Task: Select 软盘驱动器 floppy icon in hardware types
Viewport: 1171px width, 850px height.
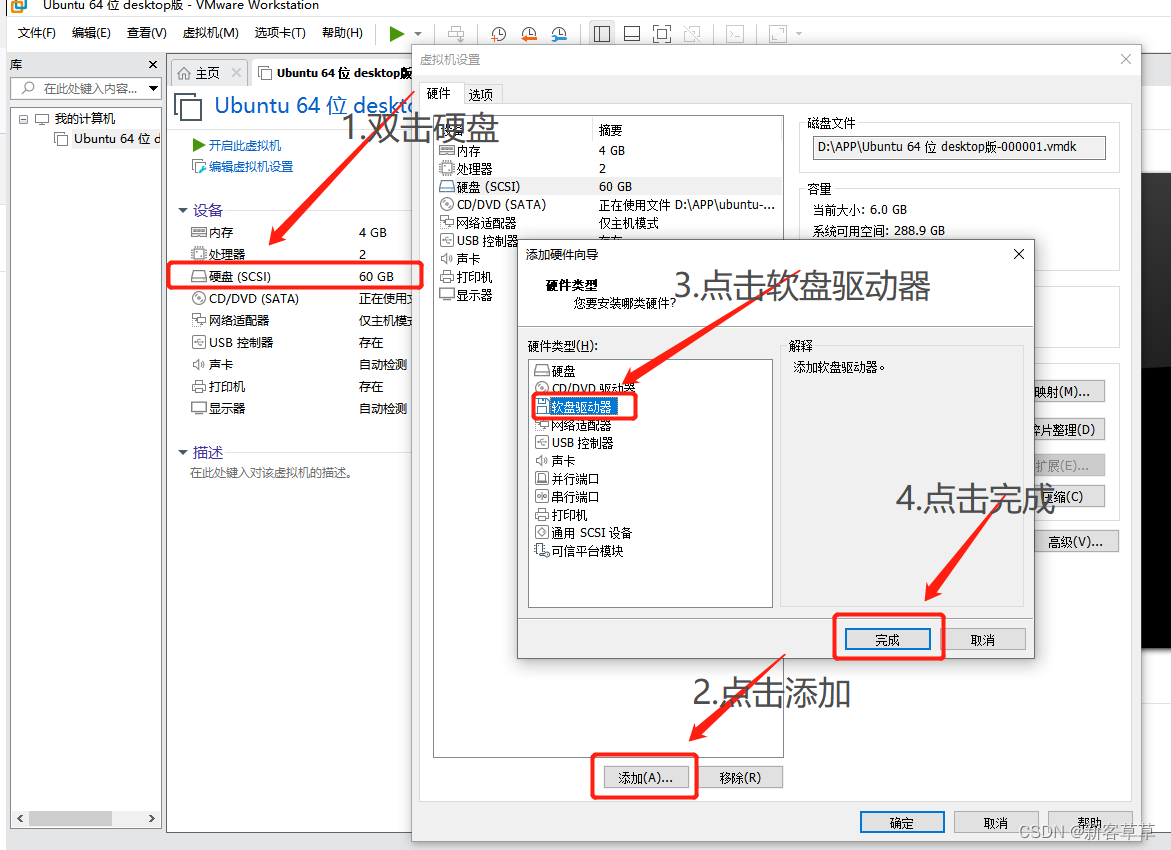Action: tap(542, 406)
